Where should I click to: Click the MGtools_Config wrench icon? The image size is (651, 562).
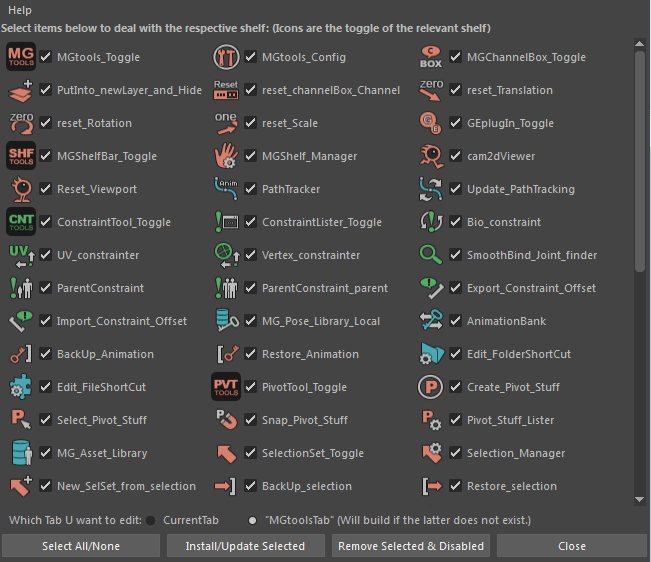click(x=226, y=57)
